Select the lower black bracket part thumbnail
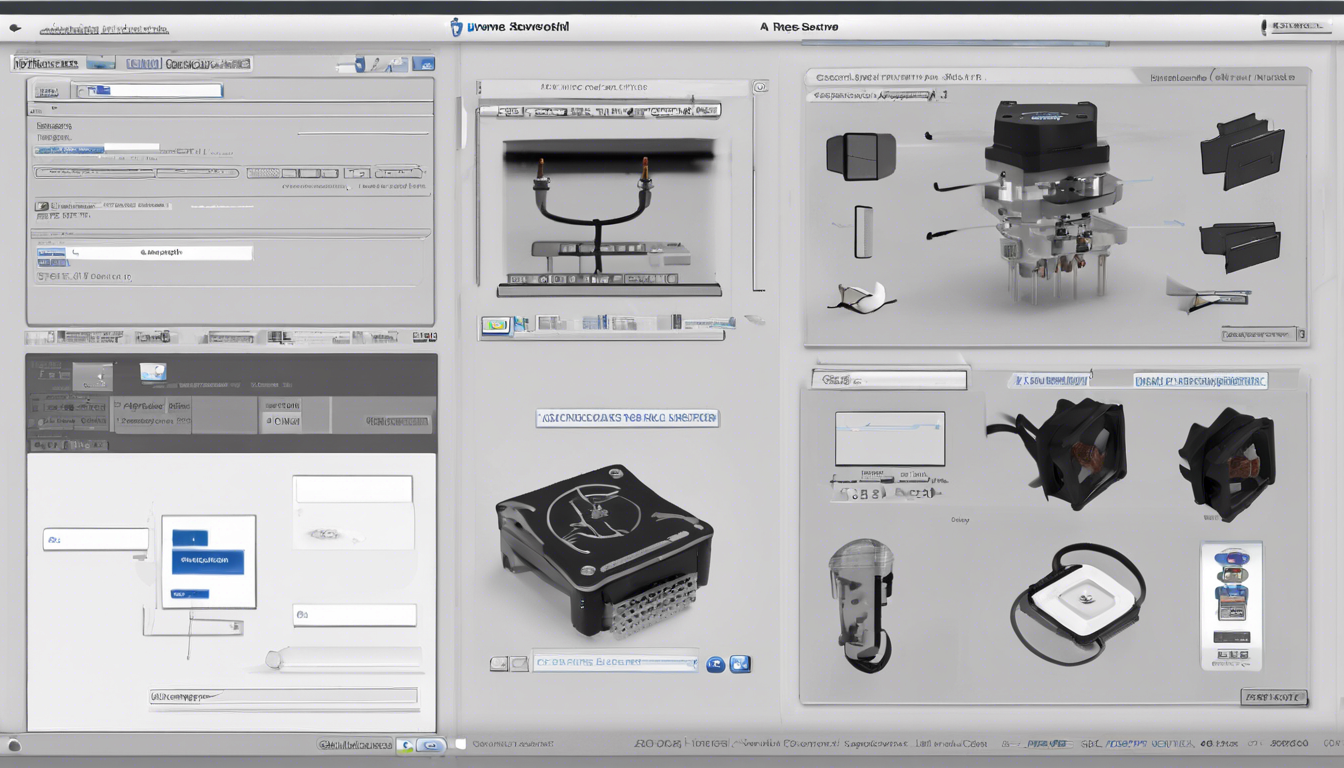 1241,246
